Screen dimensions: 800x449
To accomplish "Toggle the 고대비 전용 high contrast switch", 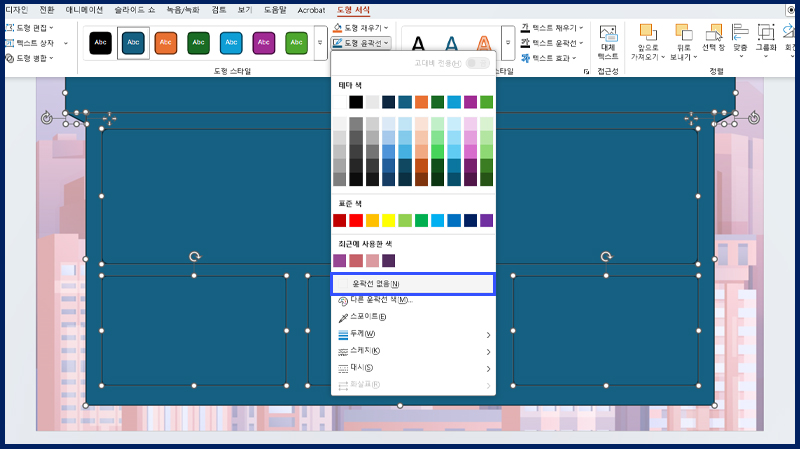I will (478, 63).
